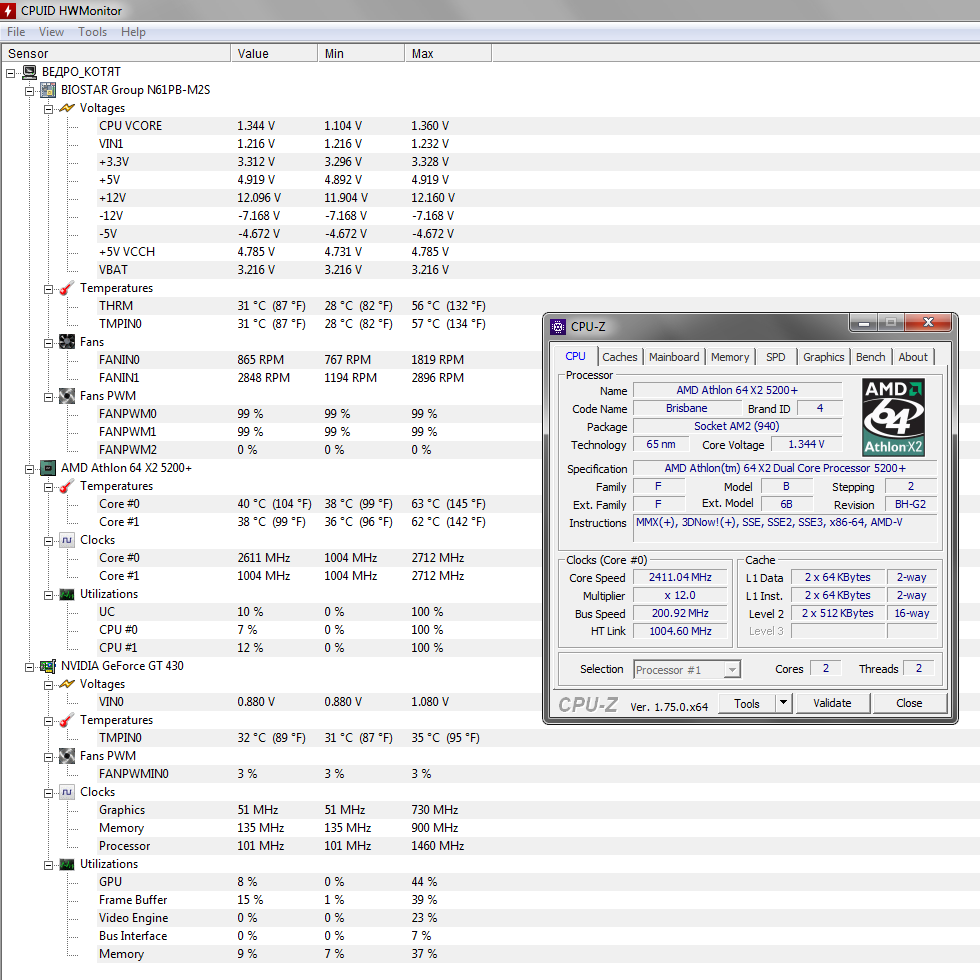The width and height of the screenshot is (980, 980).
Task: Click the fan icon next to Fans PWM
Action: [x=67, y=396]
